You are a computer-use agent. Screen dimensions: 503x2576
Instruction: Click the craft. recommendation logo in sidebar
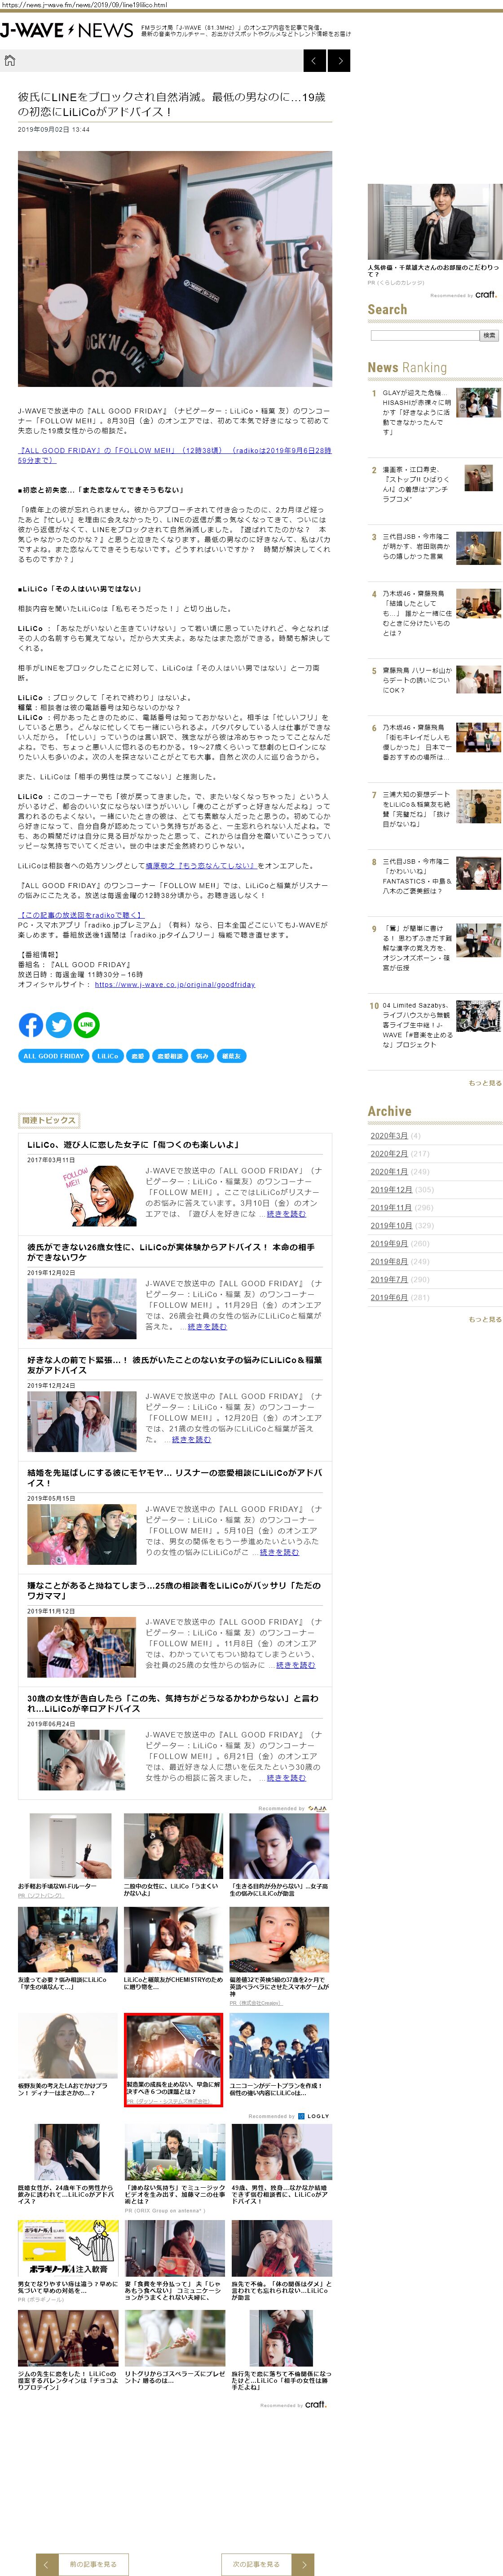point(485,295)
